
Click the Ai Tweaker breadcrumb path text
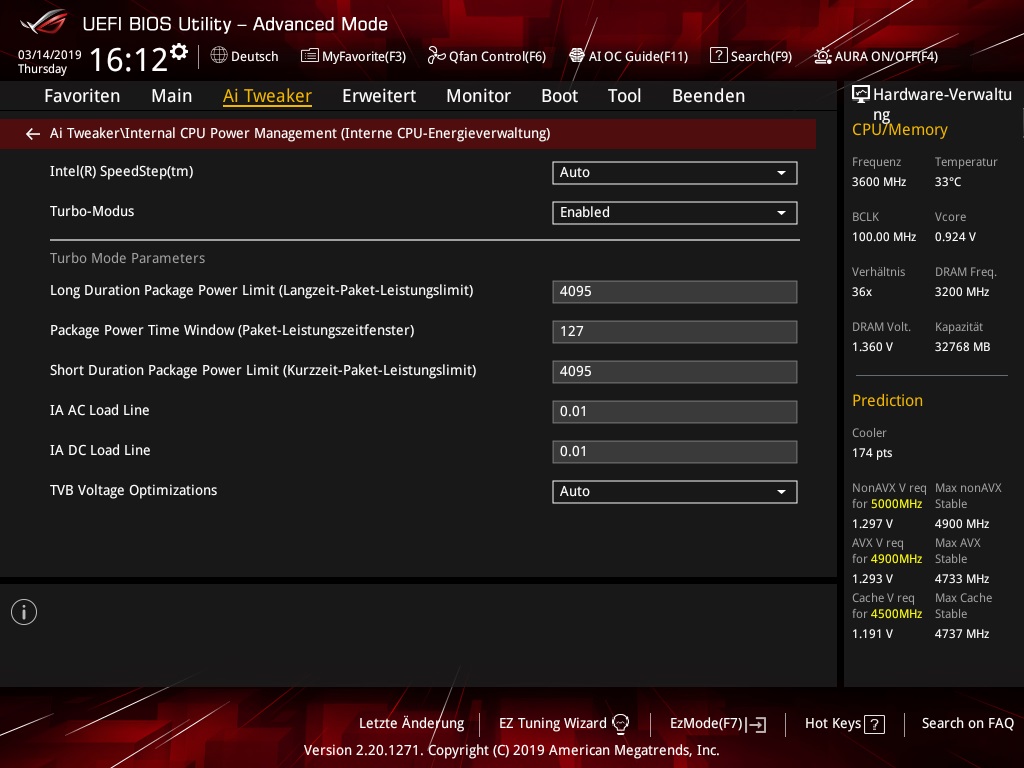pyautogui.click(x=300, y=133)
